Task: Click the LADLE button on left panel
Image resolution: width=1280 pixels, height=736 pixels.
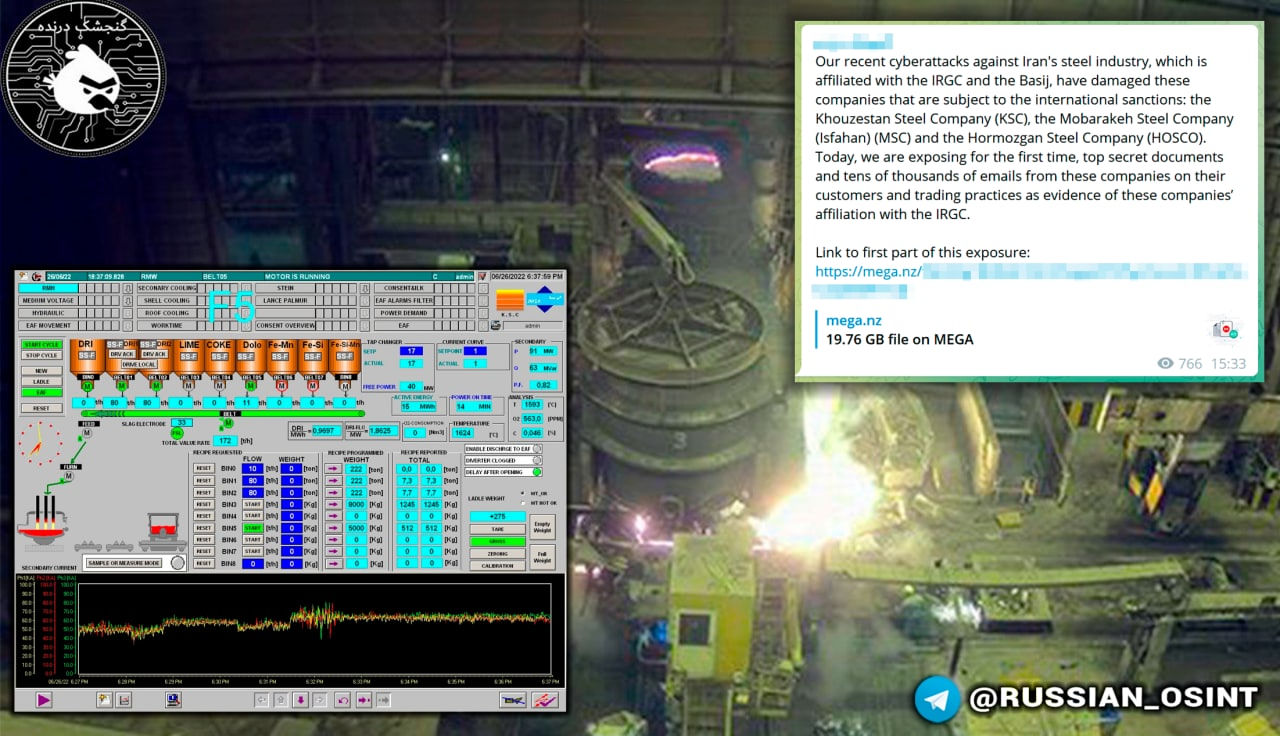Action: point(42,381)
